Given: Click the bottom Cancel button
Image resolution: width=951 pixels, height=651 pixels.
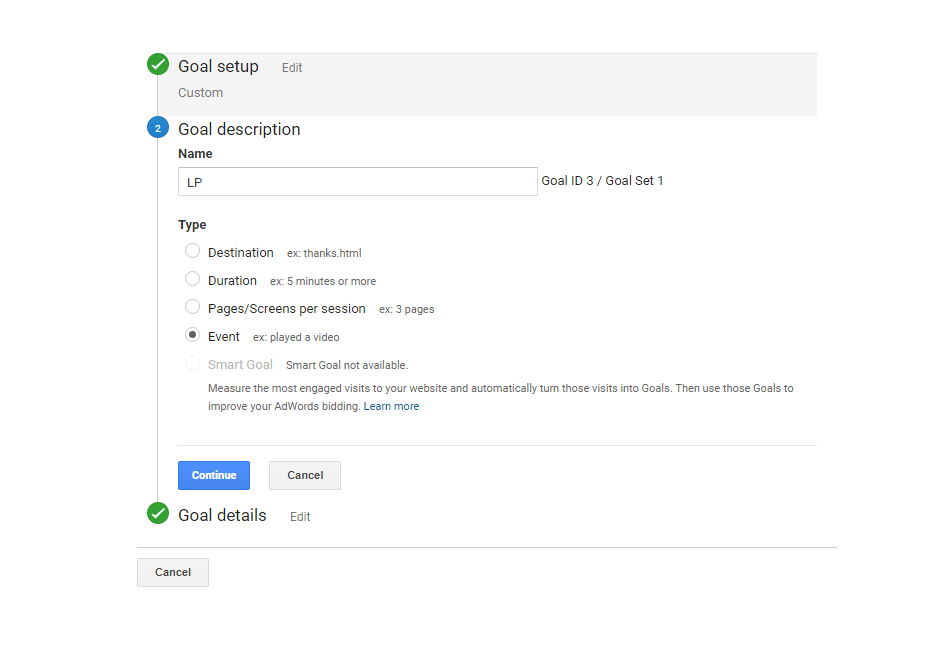Looking at the screenshot, I should [173, 573].
